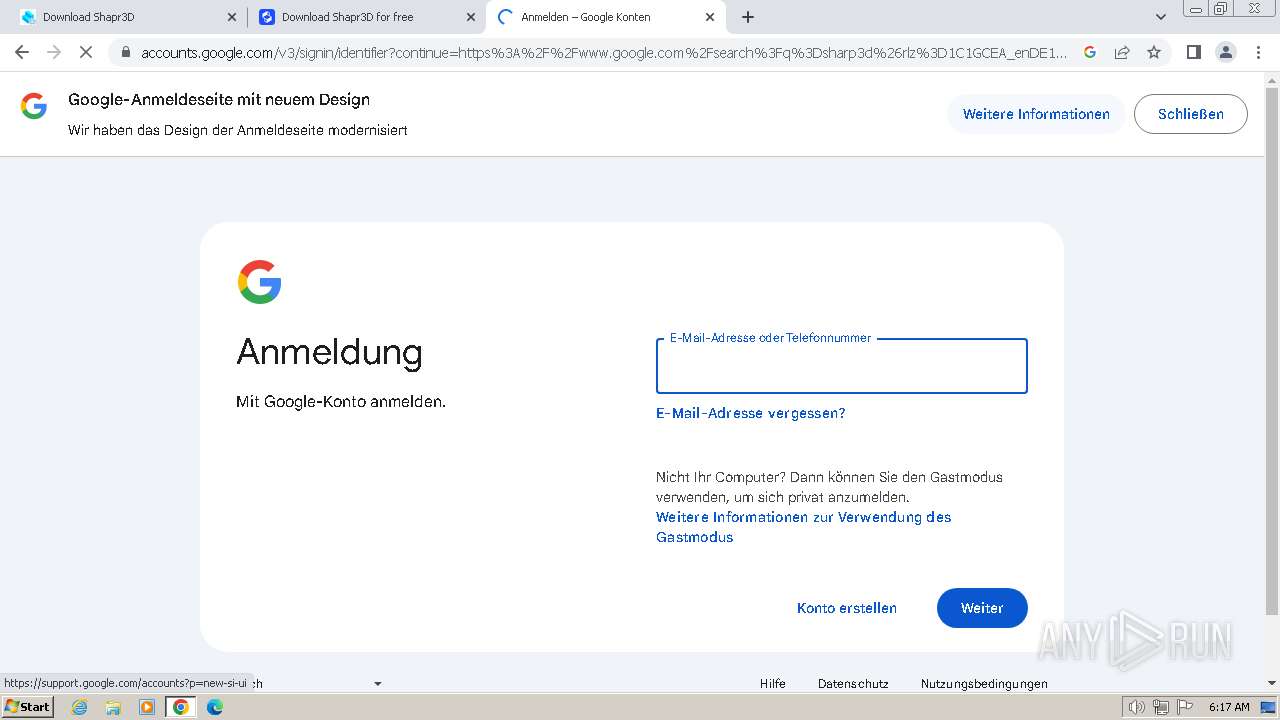Click the Google logo in the banner
The height and width of the screenshot is (720, 1280).
click(x=34, y=106)
